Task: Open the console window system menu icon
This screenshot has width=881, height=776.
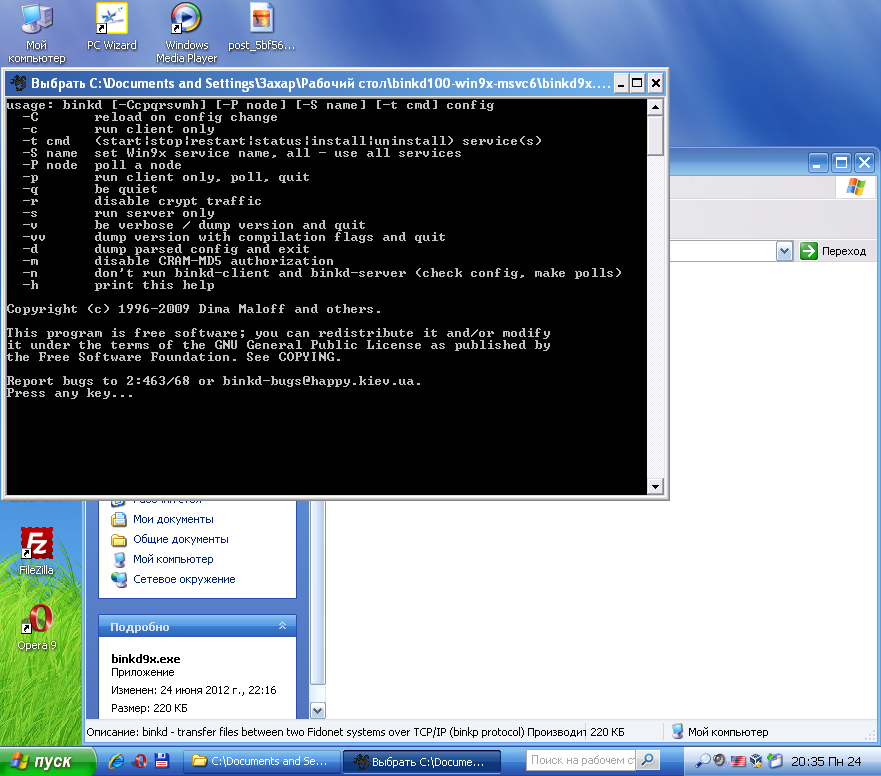Action: pyautogui.click(x=19, y=83)
